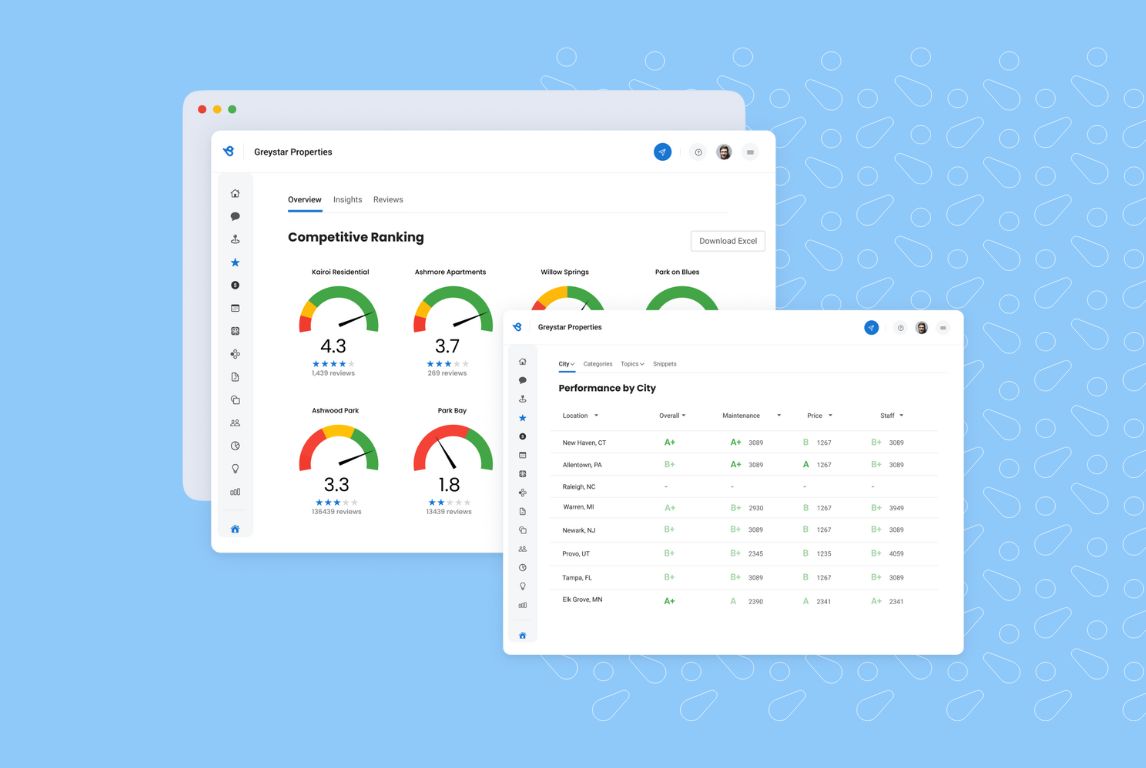Open the Maintenance column dropdown arrow

[779, 416]
